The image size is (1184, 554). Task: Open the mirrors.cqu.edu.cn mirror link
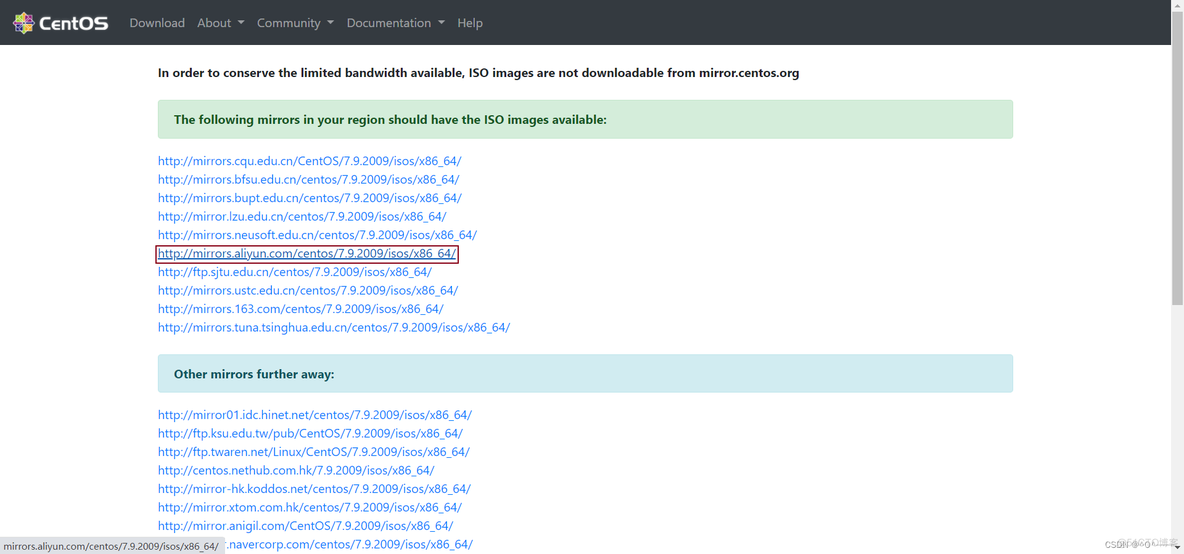(310, 161)
